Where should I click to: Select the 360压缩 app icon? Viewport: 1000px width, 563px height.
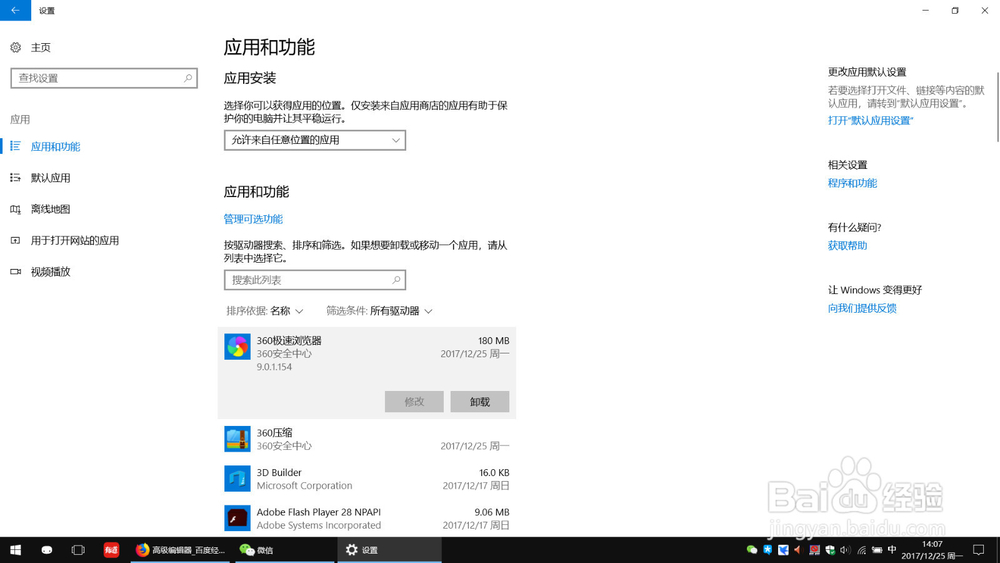[237, 439]
